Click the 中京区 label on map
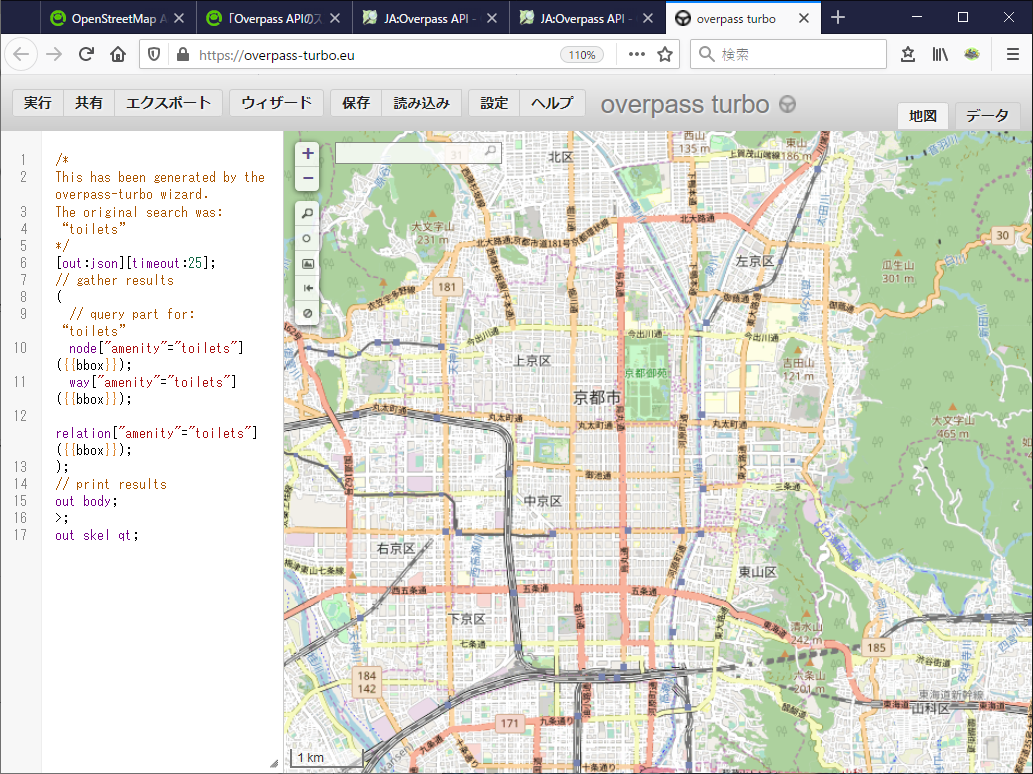Viewport: 1033px width, 774px height. (x=543, y=501)
